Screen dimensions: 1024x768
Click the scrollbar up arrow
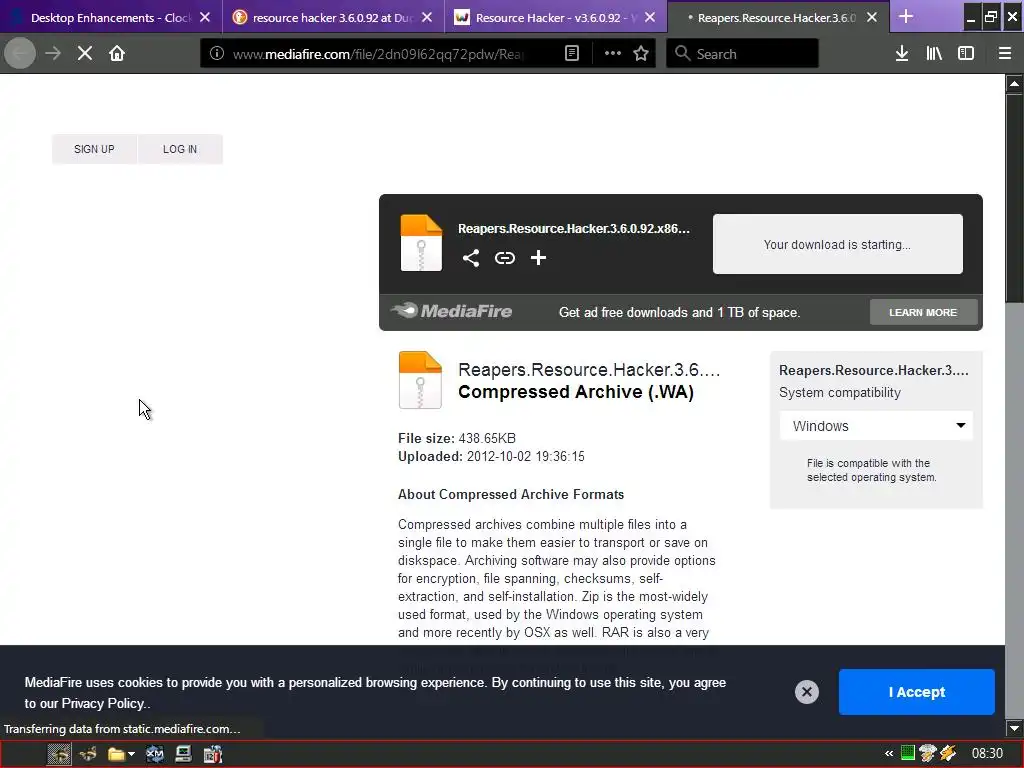click(x=1014, y=84)
